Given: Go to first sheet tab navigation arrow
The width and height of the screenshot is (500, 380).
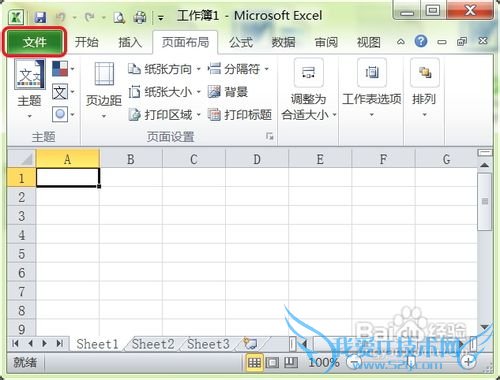Looking at the screenshot, I should click(15, 343).
